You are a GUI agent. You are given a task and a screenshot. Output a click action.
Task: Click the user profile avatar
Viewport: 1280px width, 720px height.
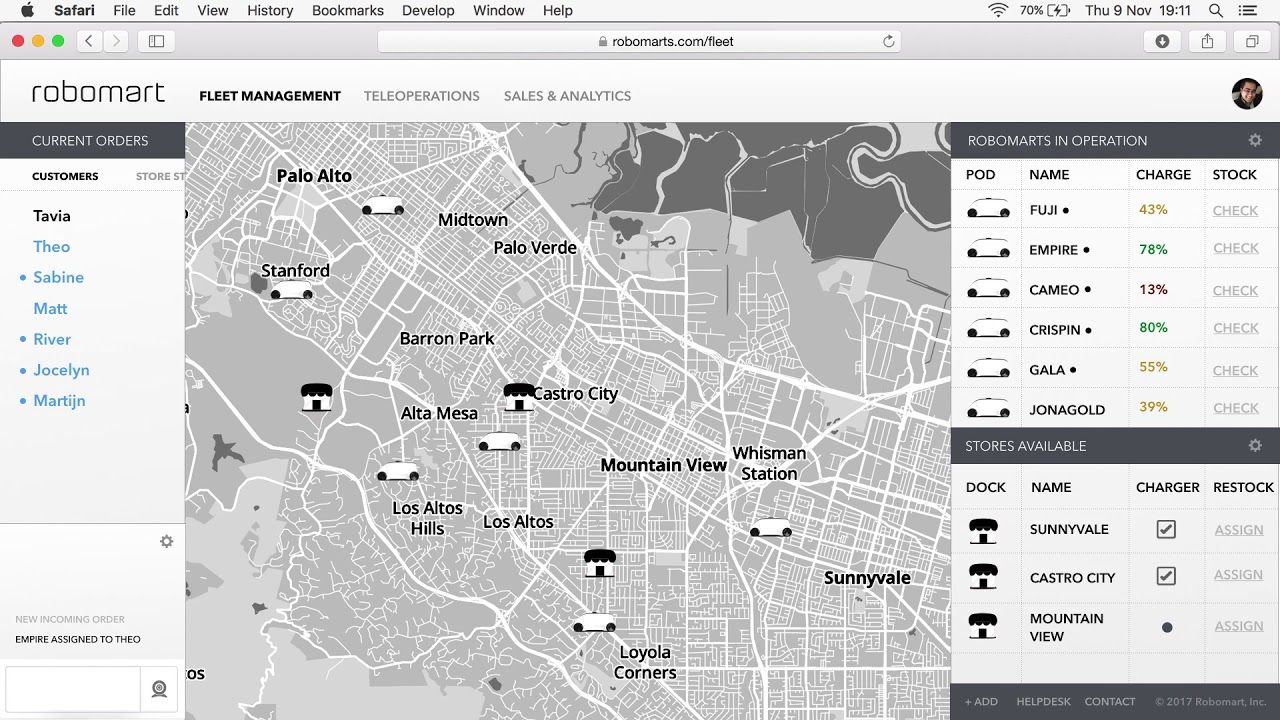point(1246,94)
